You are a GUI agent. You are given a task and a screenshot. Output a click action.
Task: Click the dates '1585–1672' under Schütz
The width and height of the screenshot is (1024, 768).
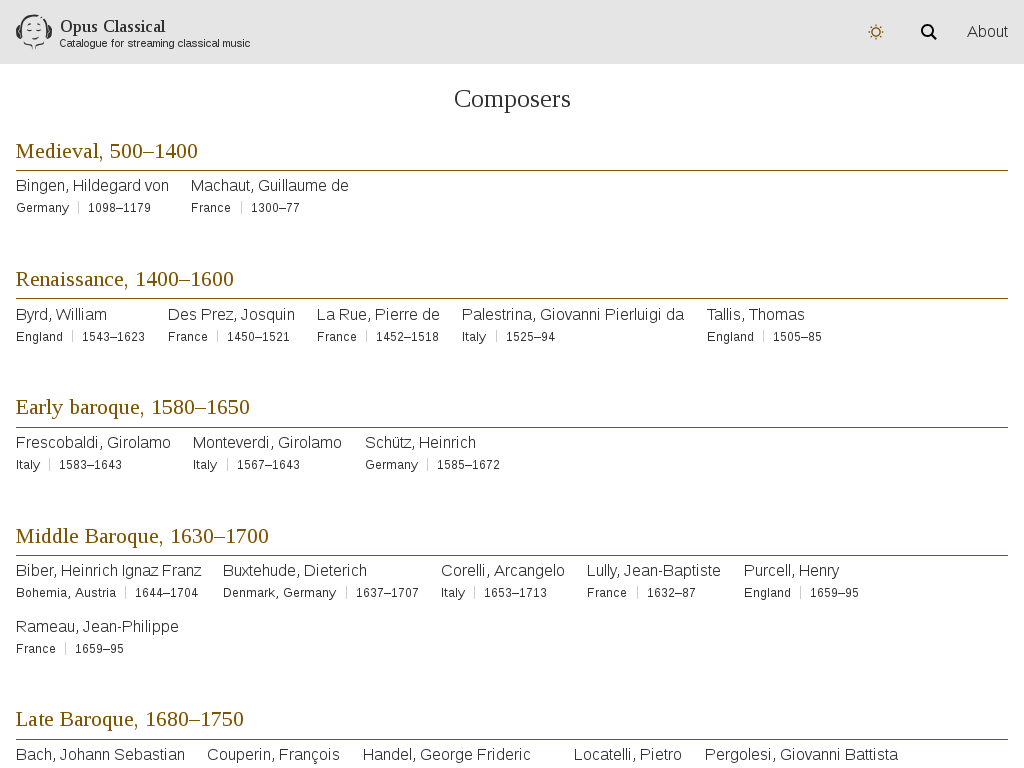tap(468, 464)
